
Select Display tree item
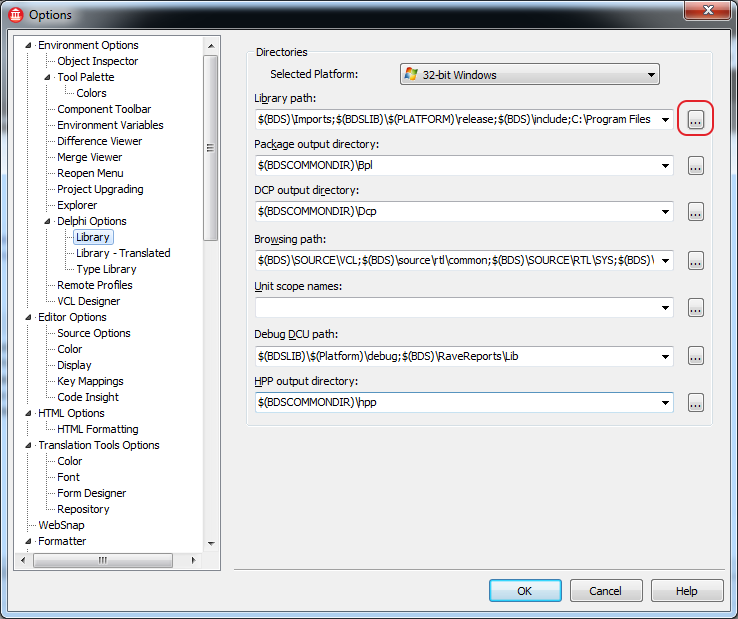pos(74,365)
